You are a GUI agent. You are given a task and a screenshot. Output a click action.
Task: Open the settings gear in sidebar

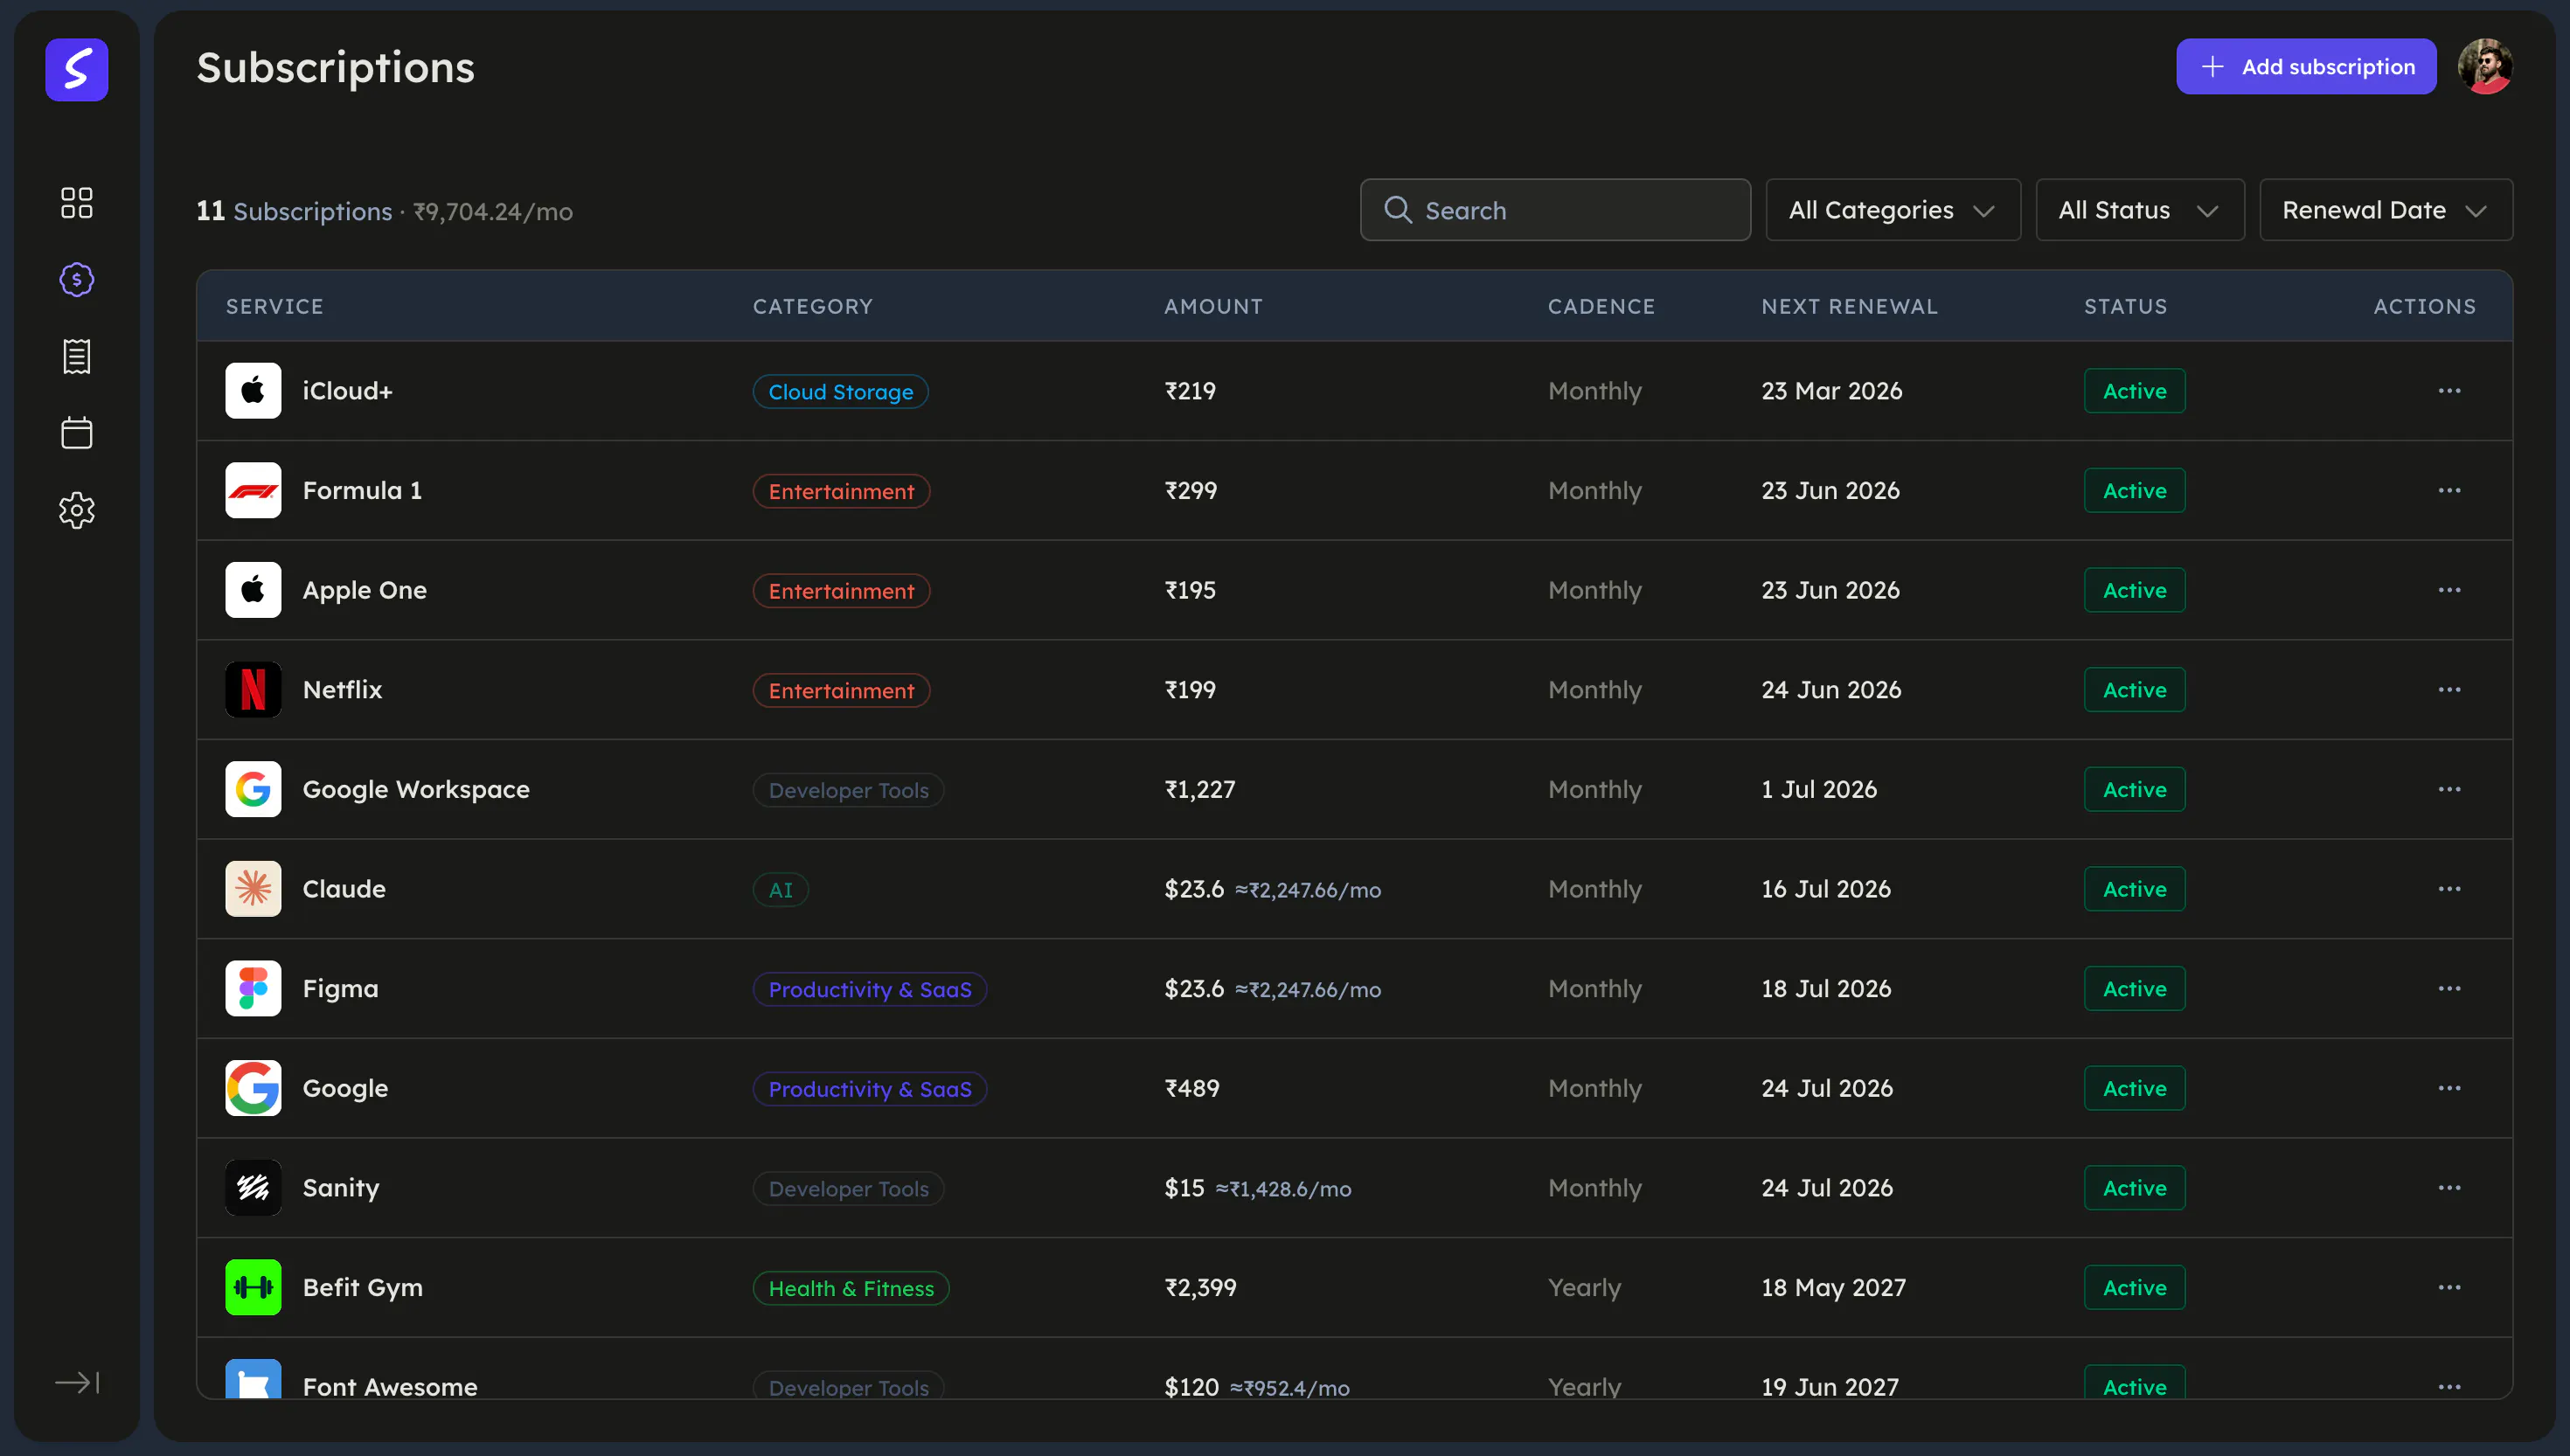coord(77,510)
